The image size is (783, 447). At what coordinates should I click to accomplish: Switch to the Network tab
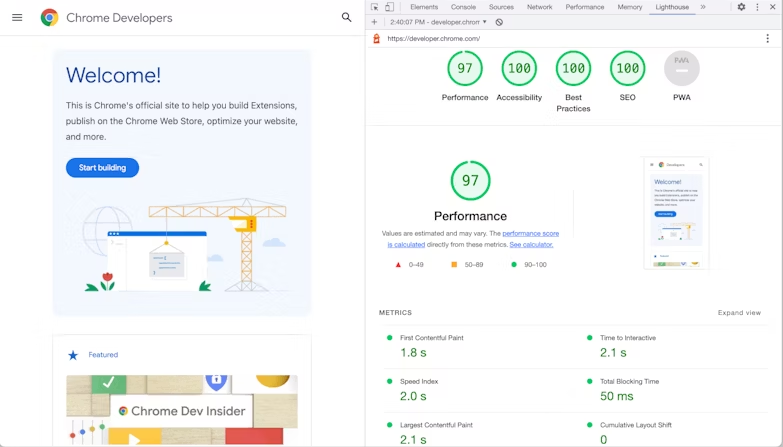[x=539, y=7]
